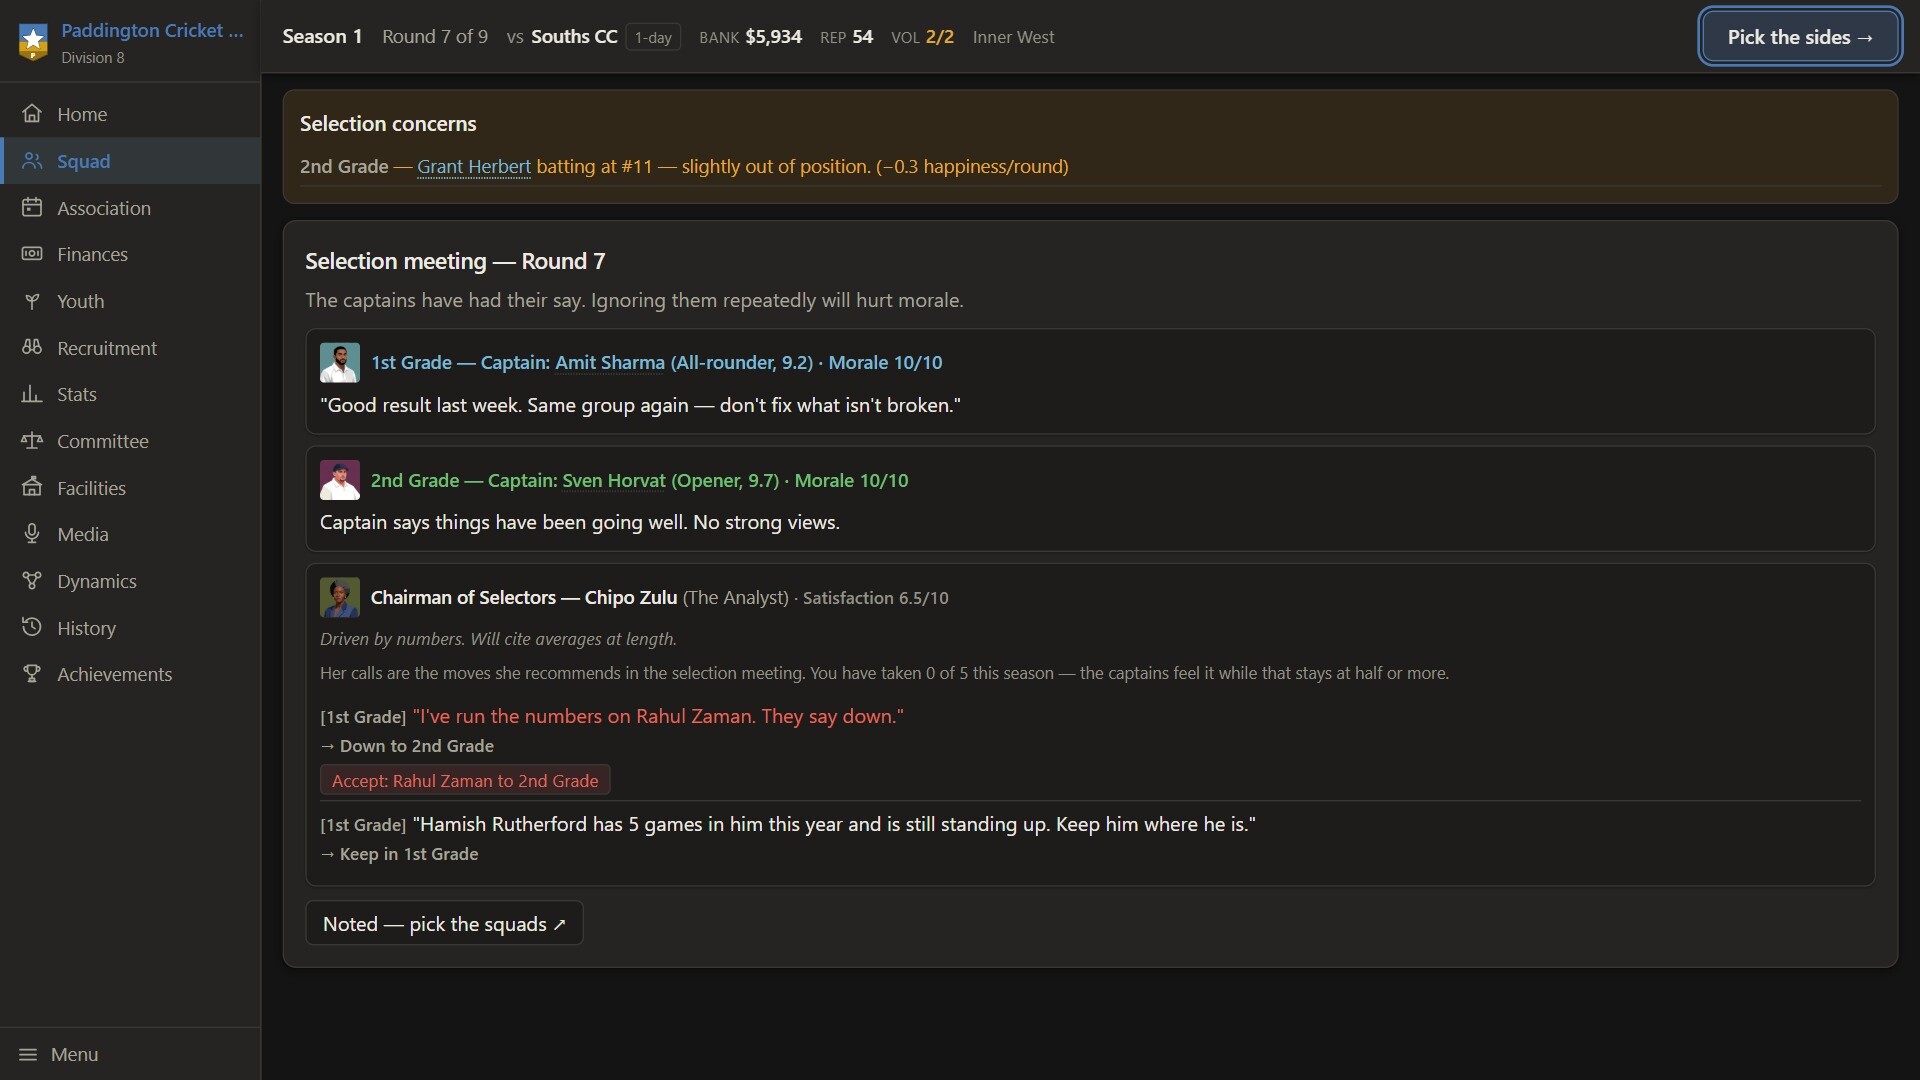This screenshot has height=1080, width=1920.
Task: Click the History clock icon
Action: click(32, 628)
